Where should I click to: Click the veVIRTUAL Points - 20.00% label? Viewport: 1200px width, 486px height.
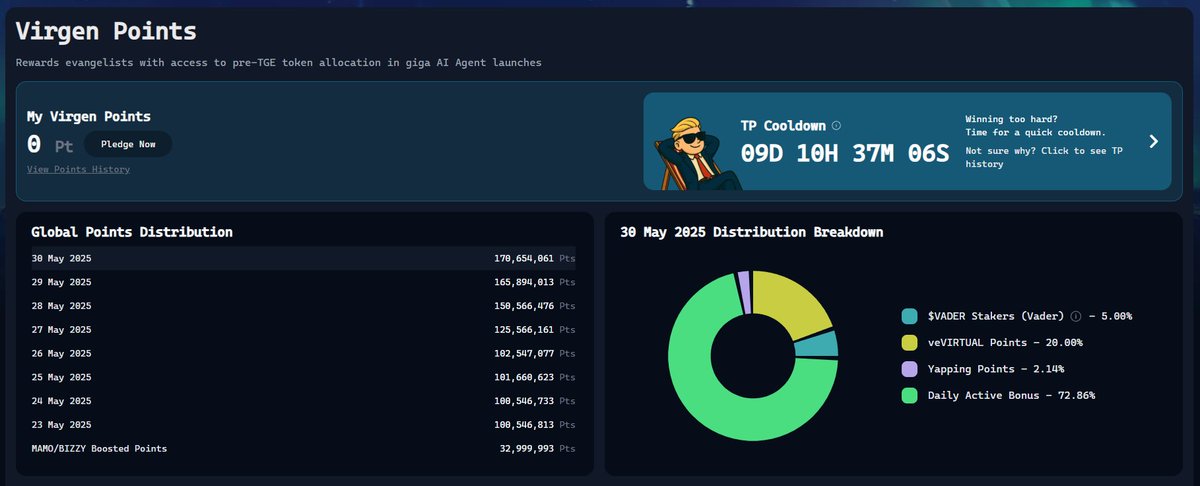point(1006,342)
